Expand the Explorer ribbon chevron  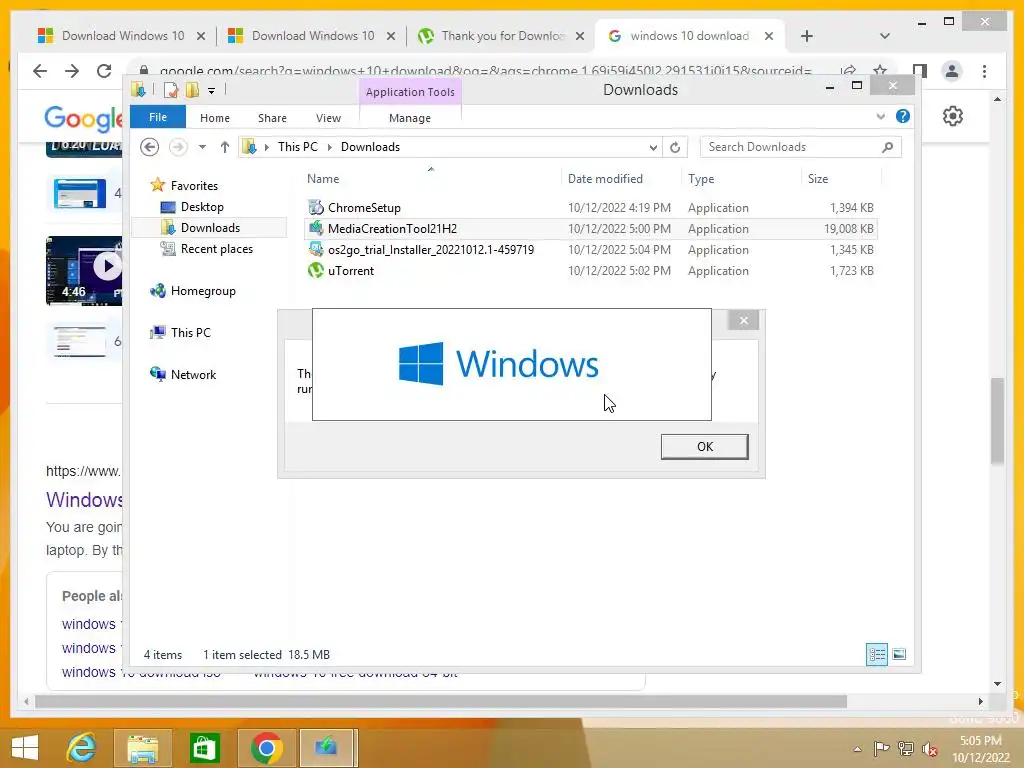coord(880,116)
